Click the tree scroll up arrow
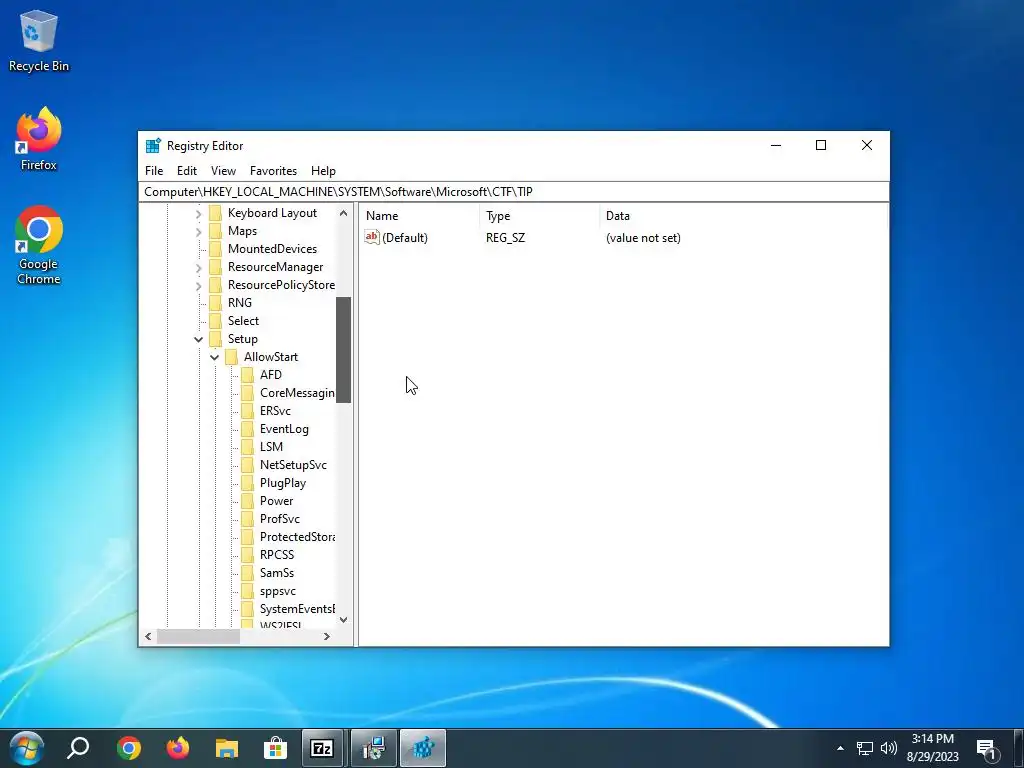 click(x=344, y=213)
